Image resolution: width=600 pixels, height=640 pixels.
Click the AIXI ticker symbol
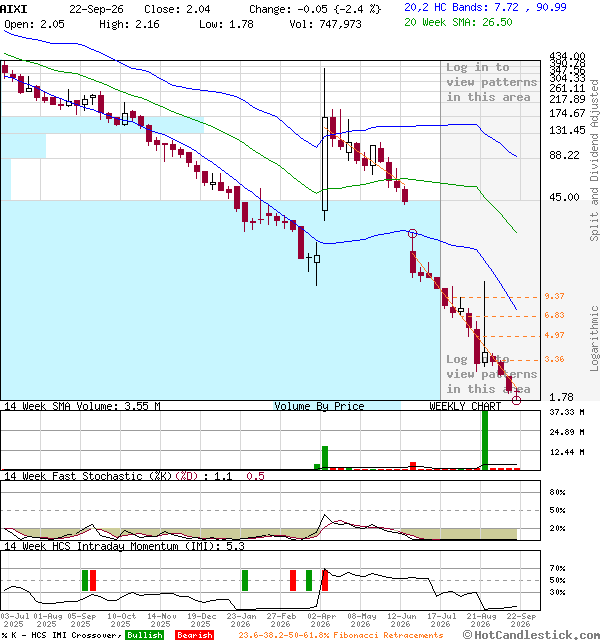pyautogui.click(x=14, y=9)
